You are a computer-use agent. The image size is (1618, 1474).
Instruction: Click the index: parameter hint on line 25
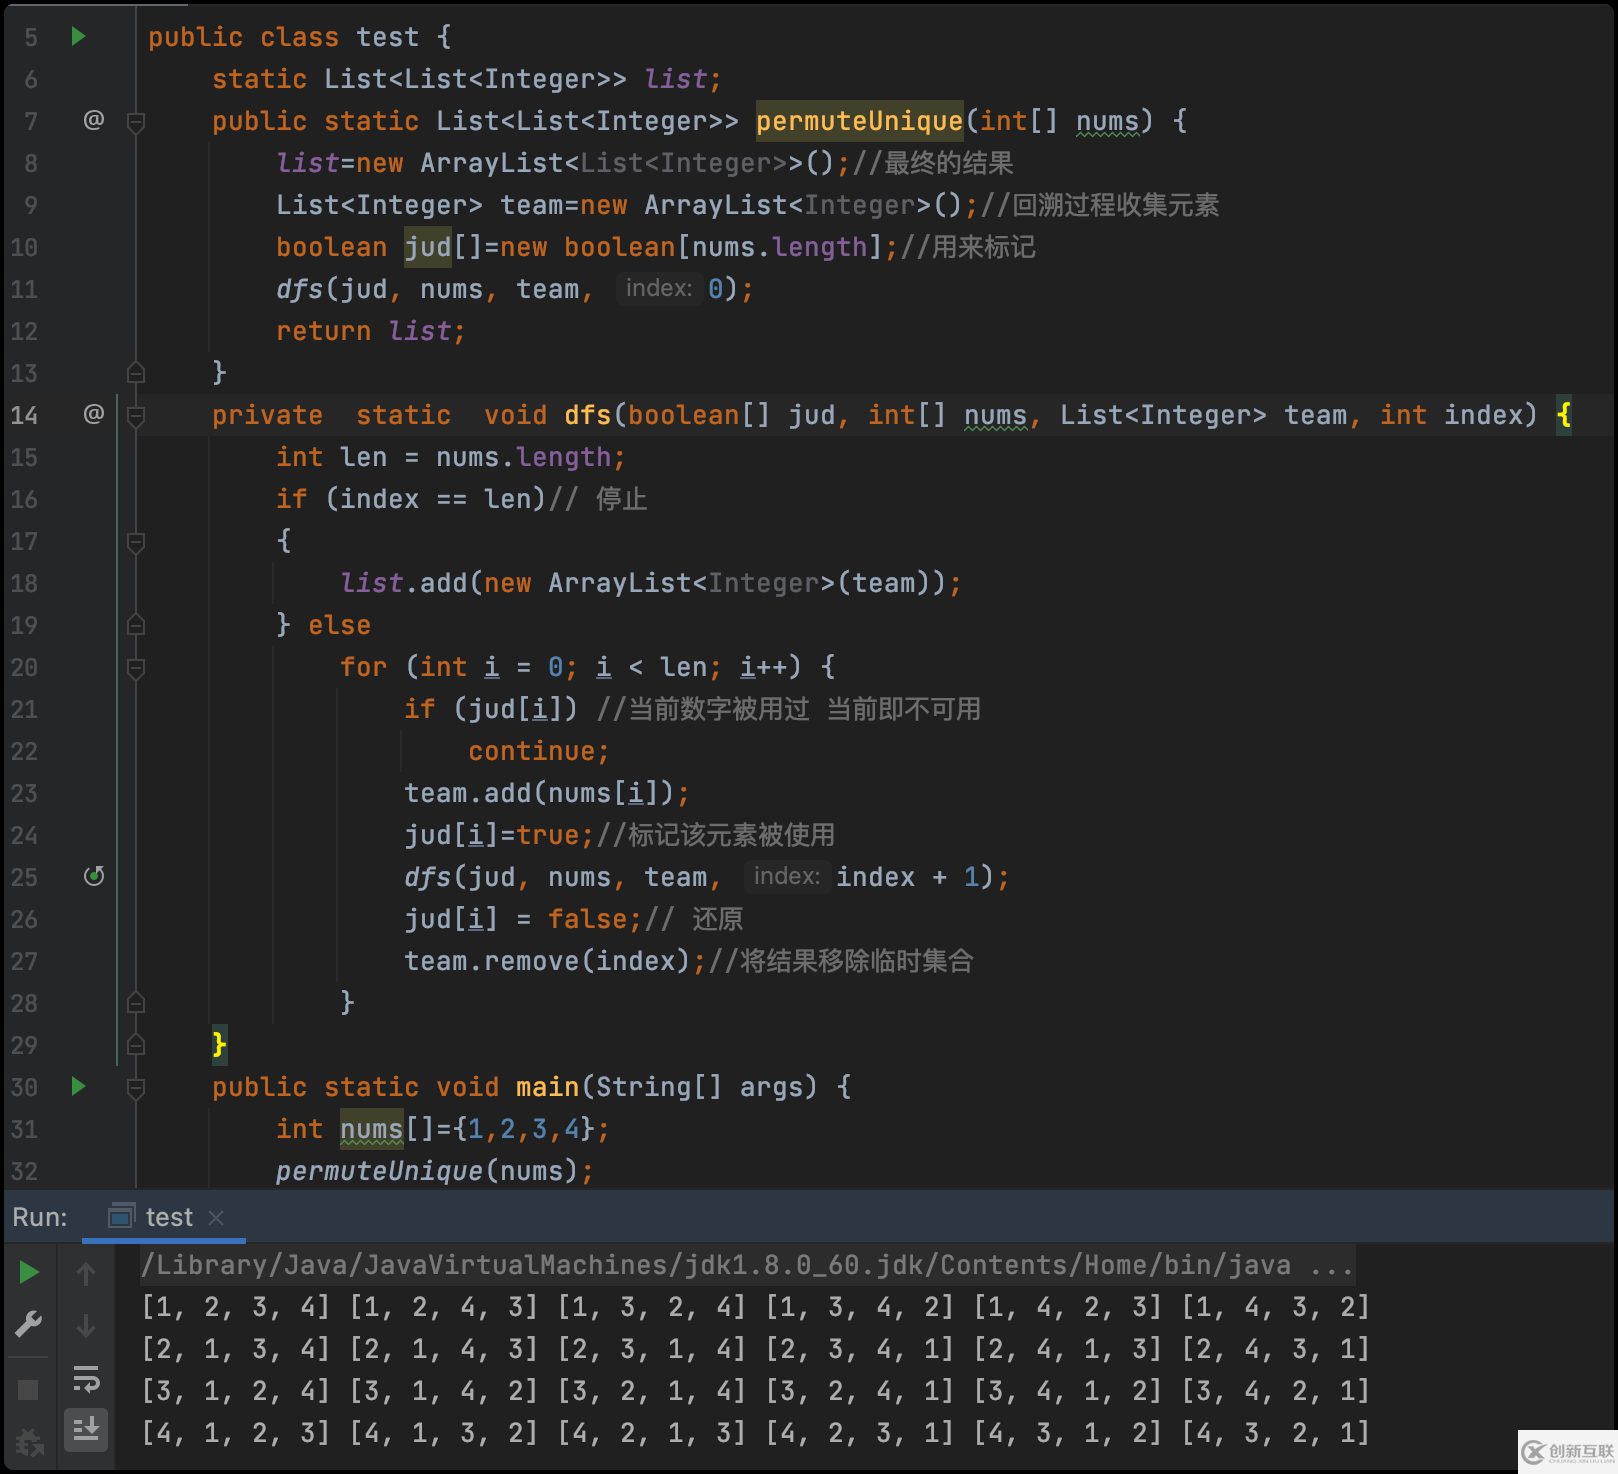coord(787,876)
